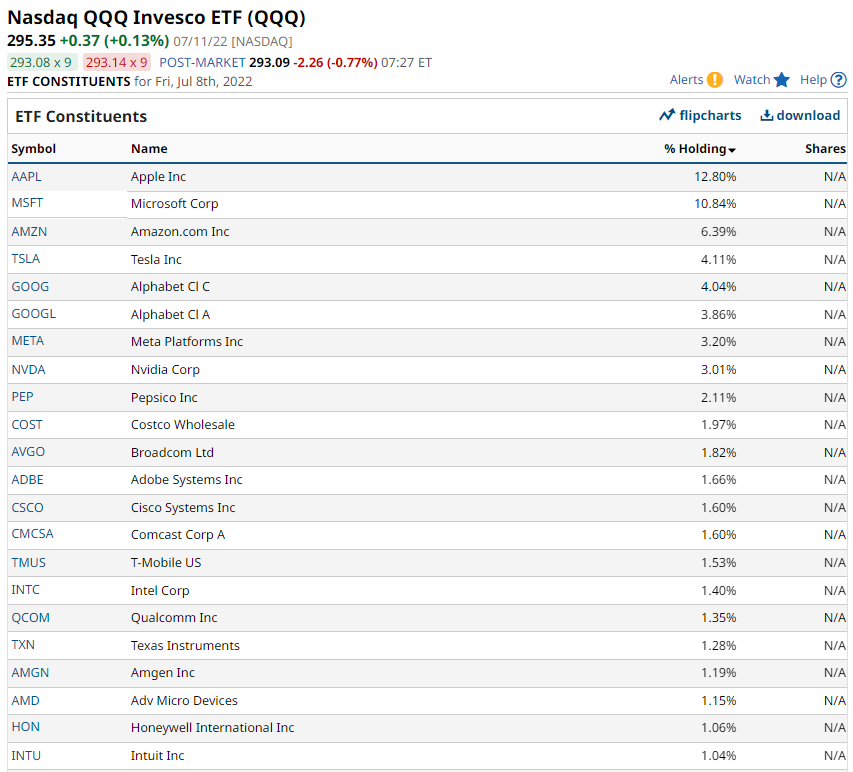
Task: Click the ask quote 293.14 x 9
Action: click(x=118, y=63)
